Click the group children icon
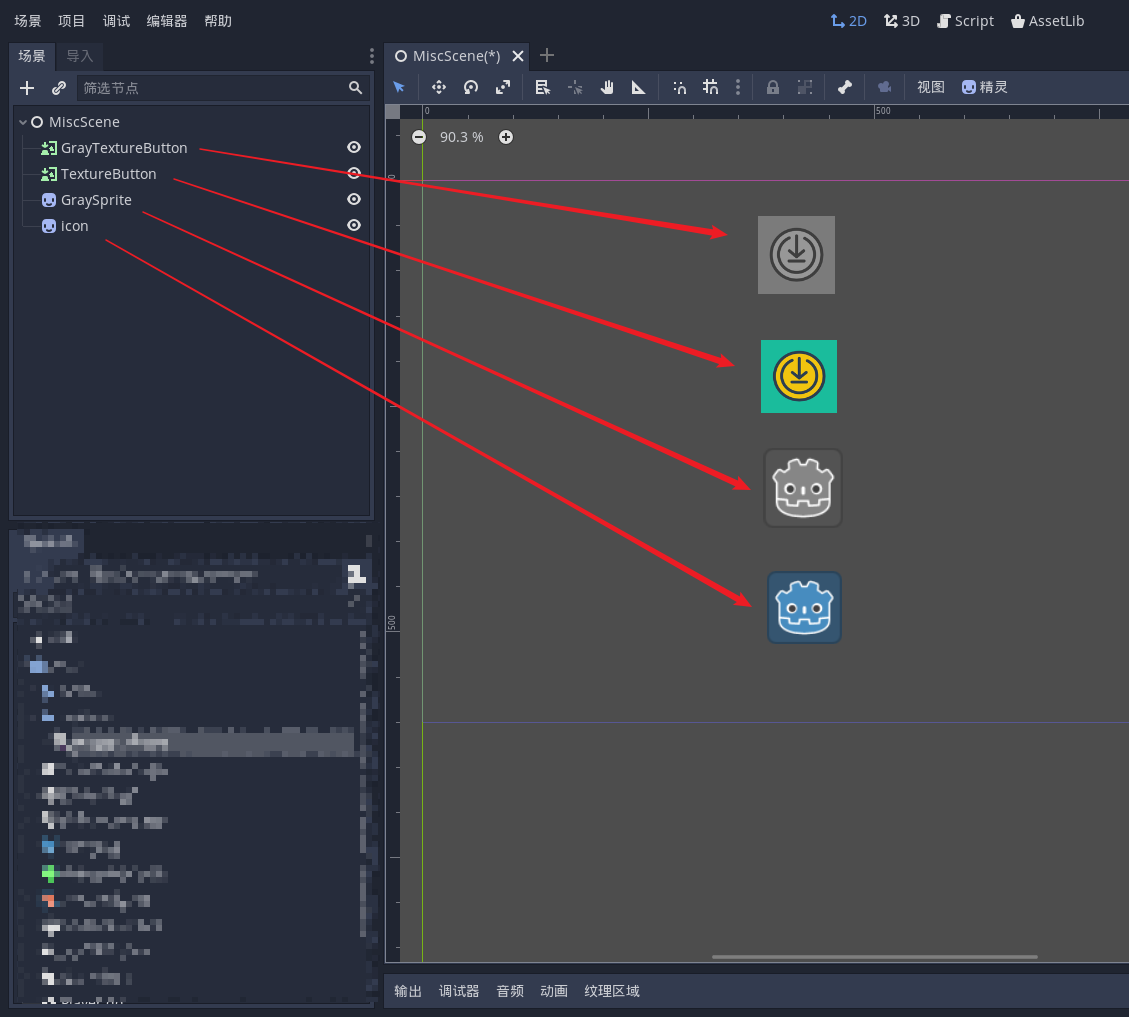Screen dimensions: 1129x1017 pos(805,87)
